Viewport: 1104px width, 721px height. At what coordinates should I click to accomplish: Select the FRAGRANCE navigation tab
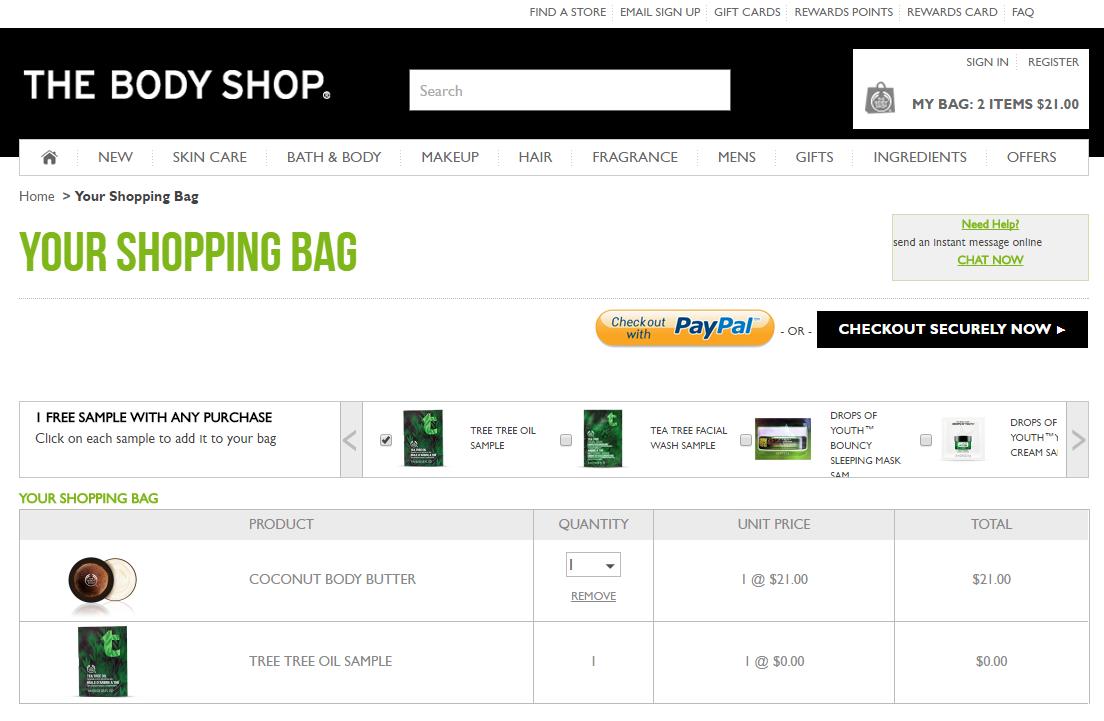coord(634,157)
